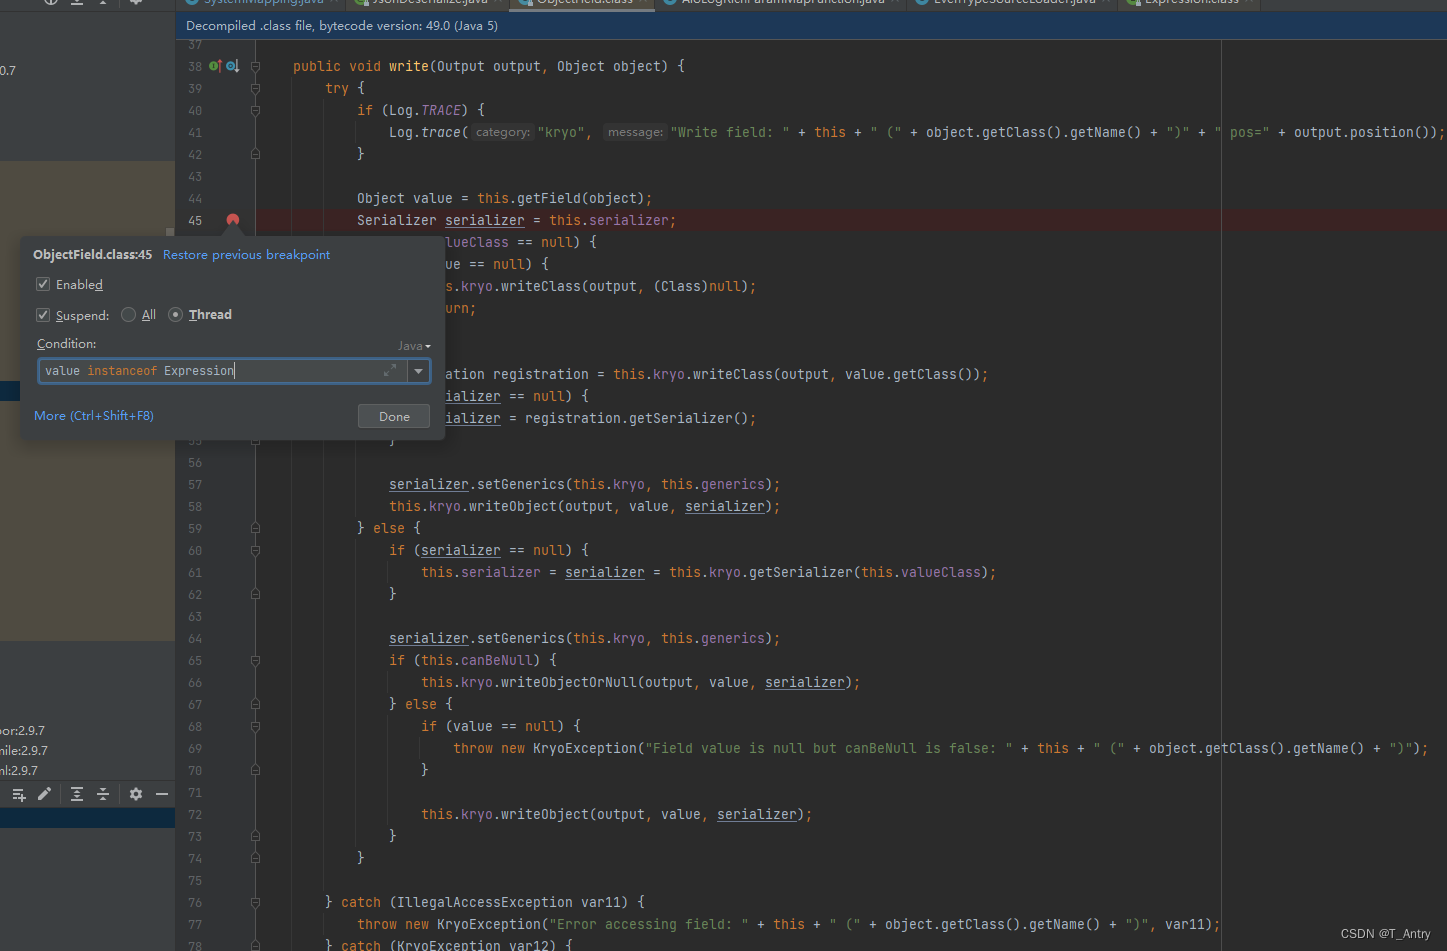Collapse the IllegalAccessException catch block at line 76

pos(255,902)
